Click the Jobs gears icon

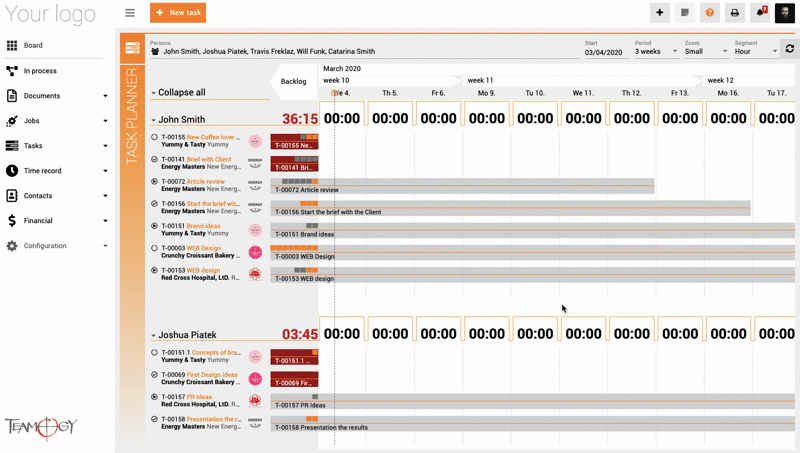(12, 121)
